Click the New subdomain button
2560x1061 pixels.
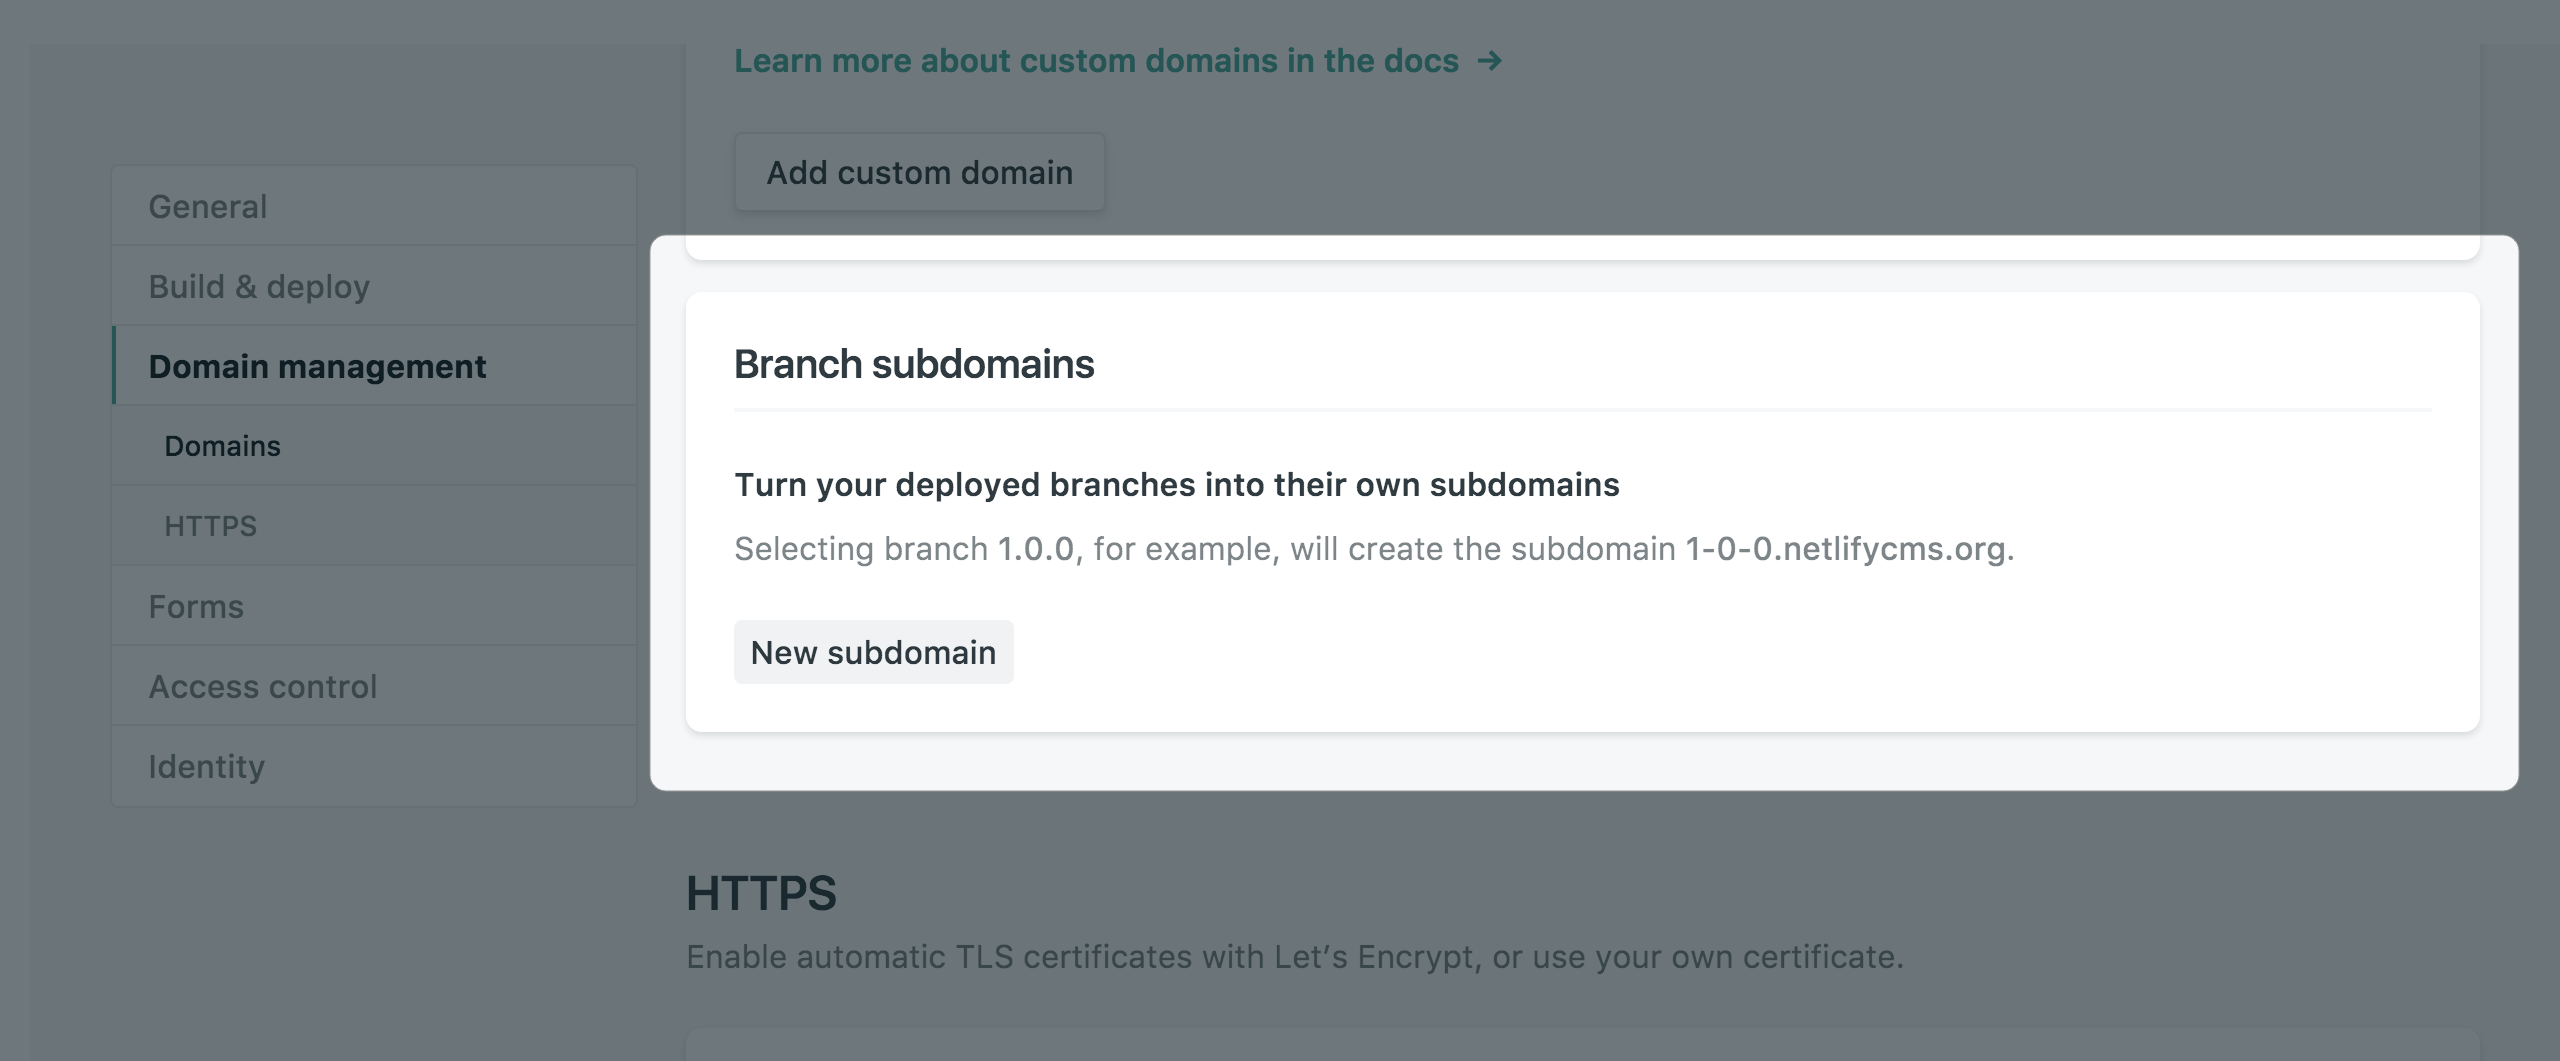(x=873, y=652)
